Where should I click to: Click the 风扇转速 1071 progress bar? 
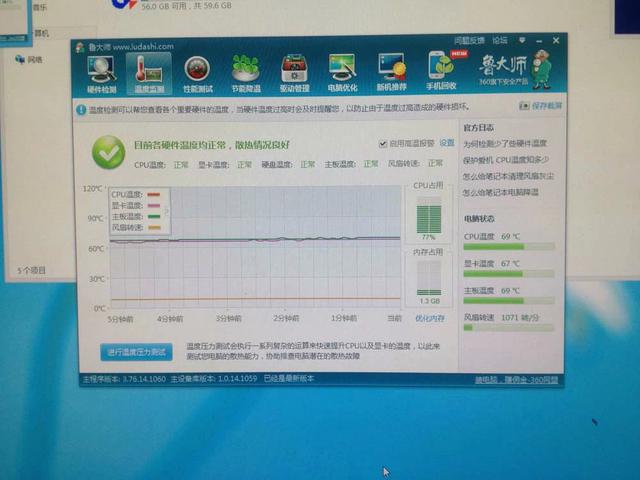[509, 327]
